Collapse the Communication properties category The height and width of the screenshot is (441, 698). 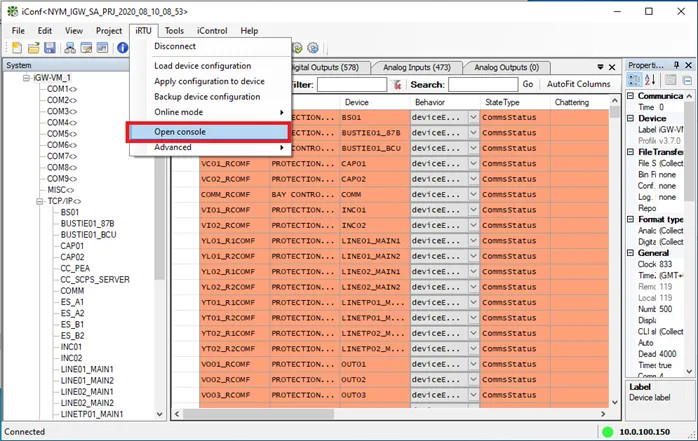630,96
